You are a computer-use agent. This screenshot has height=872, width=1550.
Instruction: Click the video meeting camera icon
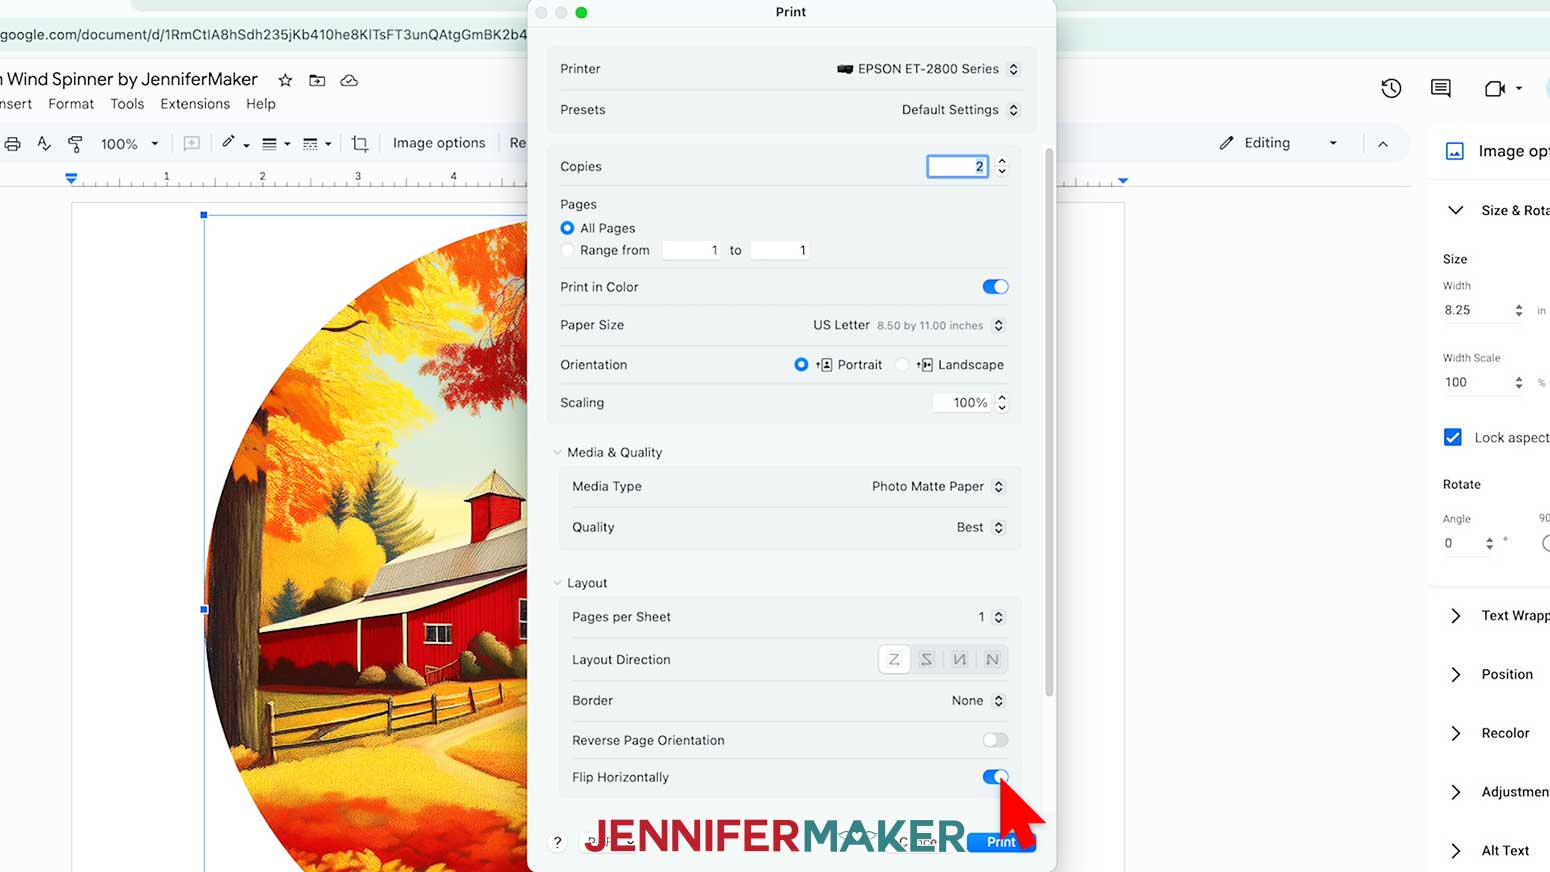click(1496, 88)
